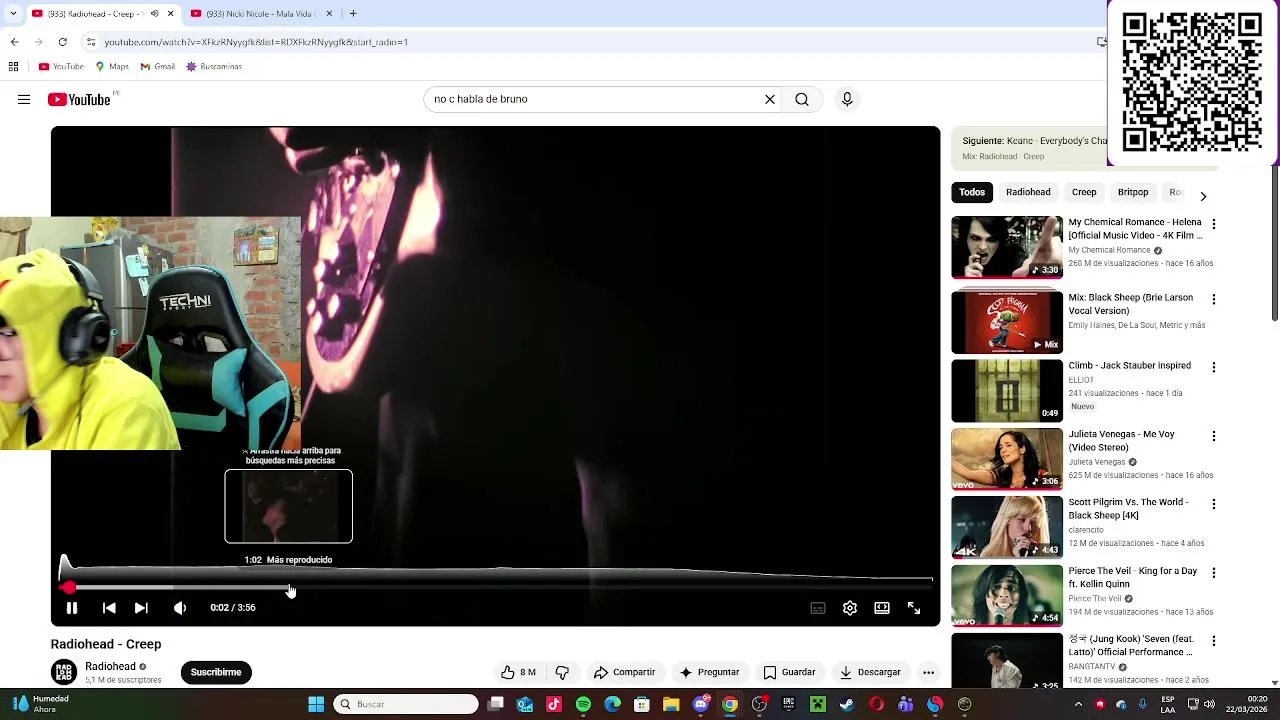1280x720 pixels.
Task: Switch the player to full screen
Action: [914, 607]
